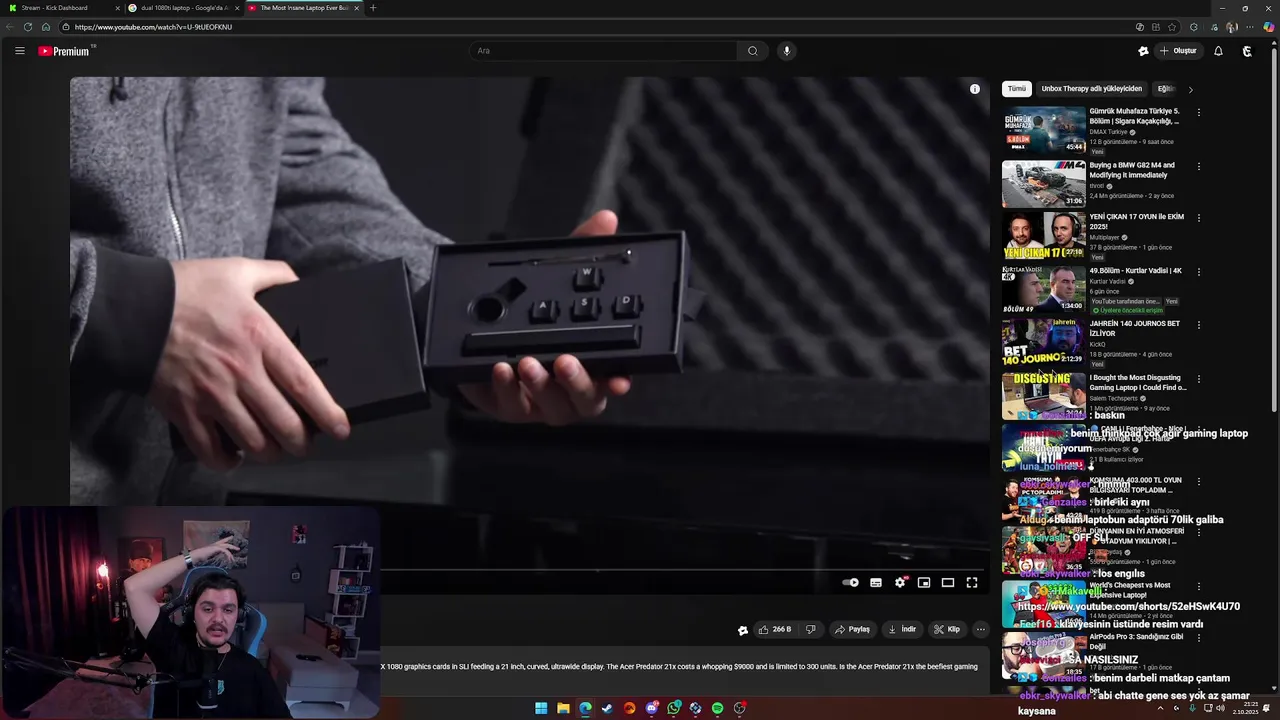The width and height of the screenshot is (1280, 720).
Task: Open Edge profile avatar
Action: click(1232, 27)
